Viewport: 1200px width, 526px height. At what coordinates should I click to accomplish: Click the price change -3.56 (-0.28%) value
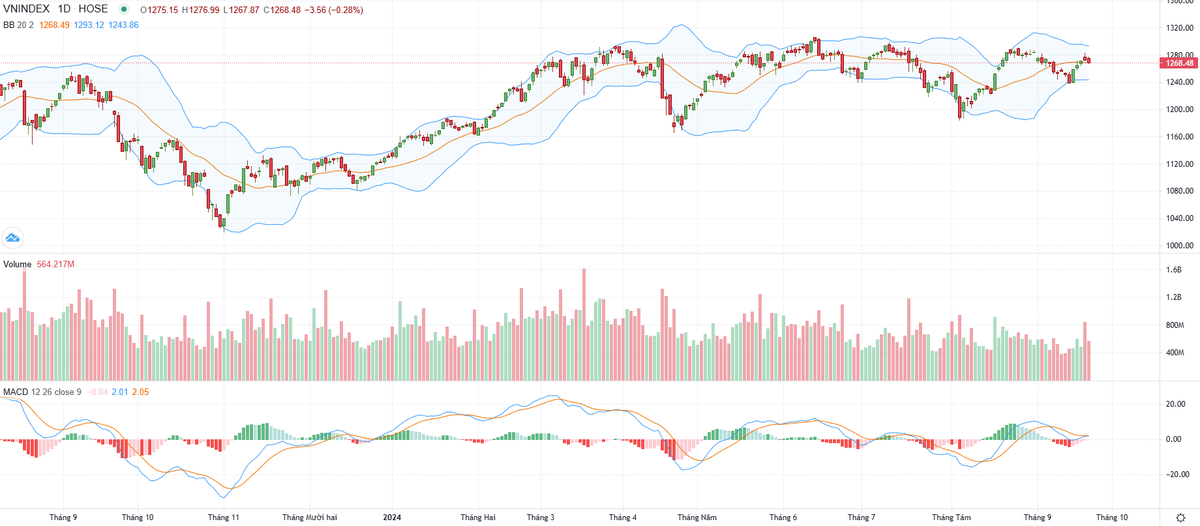tap(334, 9)
